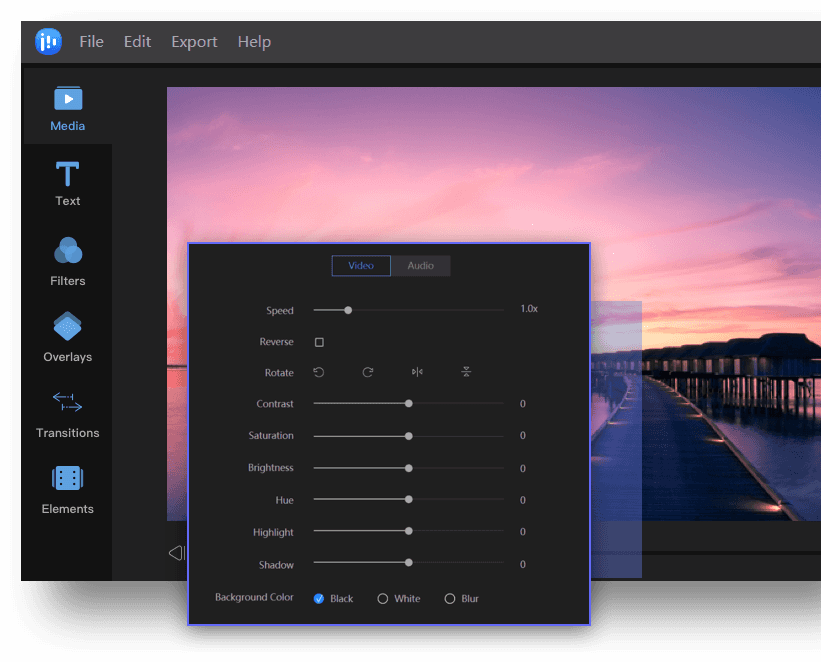
Task: Rotate video clockwise
Action: click(368, 372)
